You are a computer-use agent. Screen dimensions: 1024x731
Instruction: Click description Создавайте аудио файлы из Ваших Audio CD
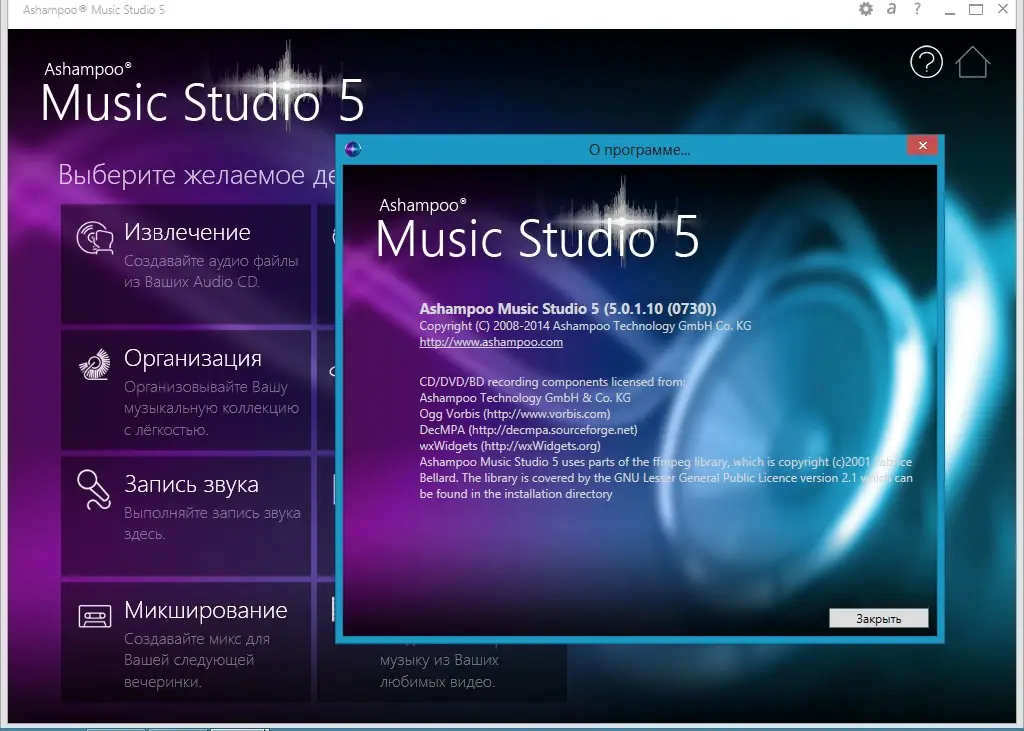211,271
